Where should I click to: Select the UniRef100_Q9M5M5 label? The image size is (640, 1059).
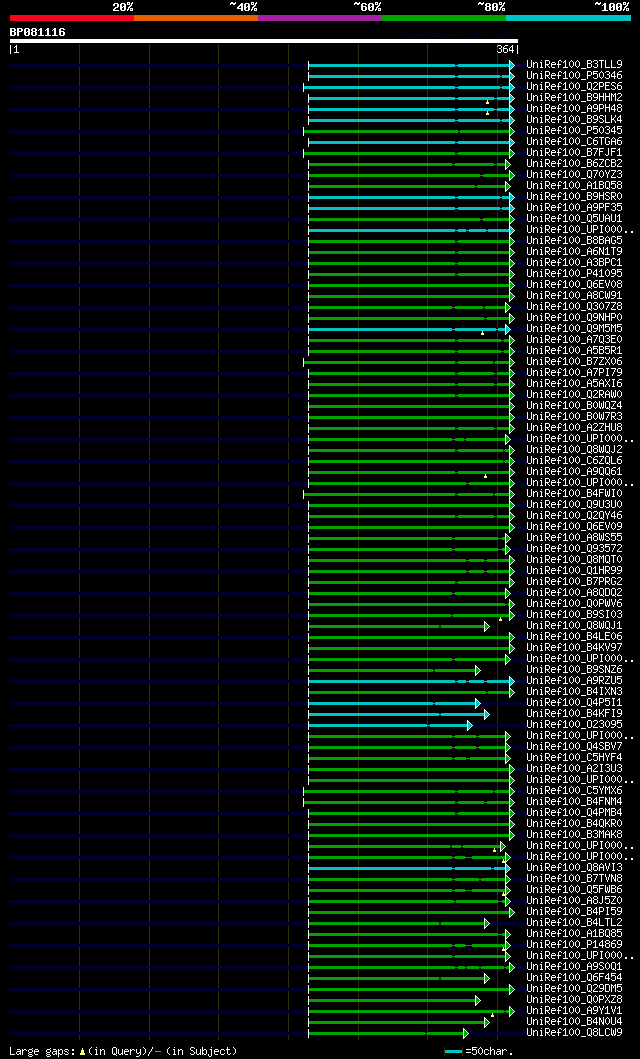[575, 329]
